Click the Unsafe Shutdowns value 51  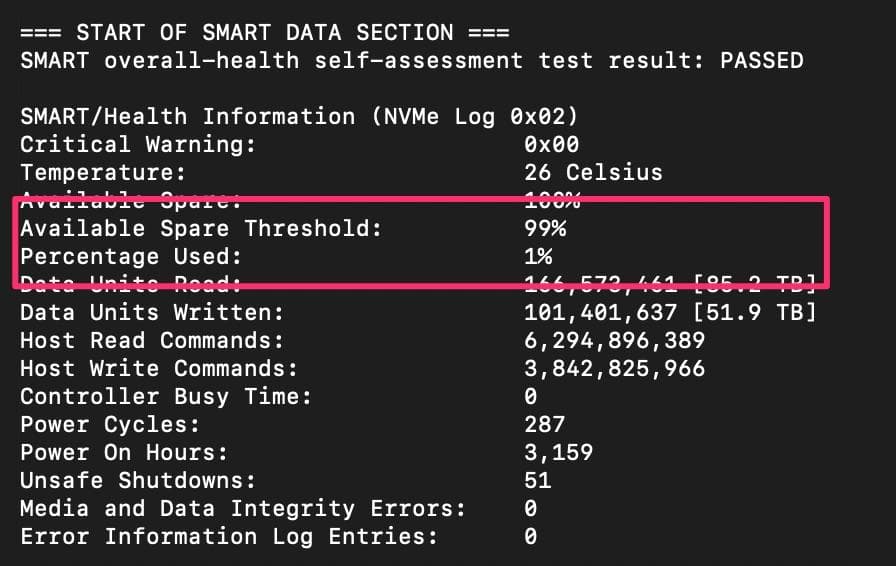tap(537, 481)
